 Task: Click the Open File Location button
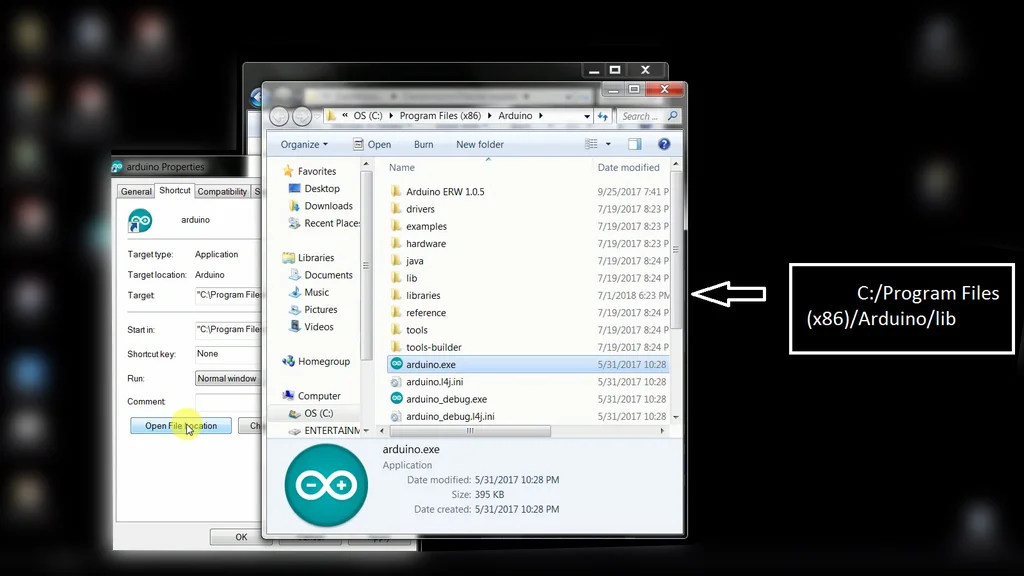click(x=181, y=426)
